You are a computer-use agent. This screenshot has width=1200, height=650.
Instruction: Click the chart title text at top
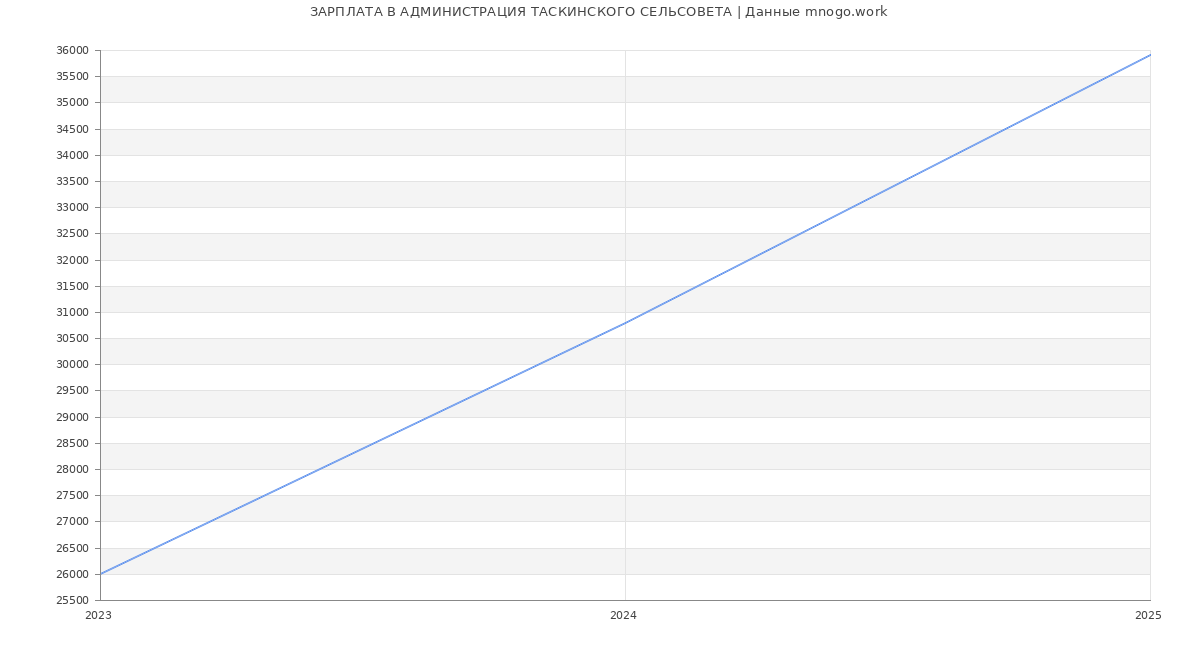point(598,12)
